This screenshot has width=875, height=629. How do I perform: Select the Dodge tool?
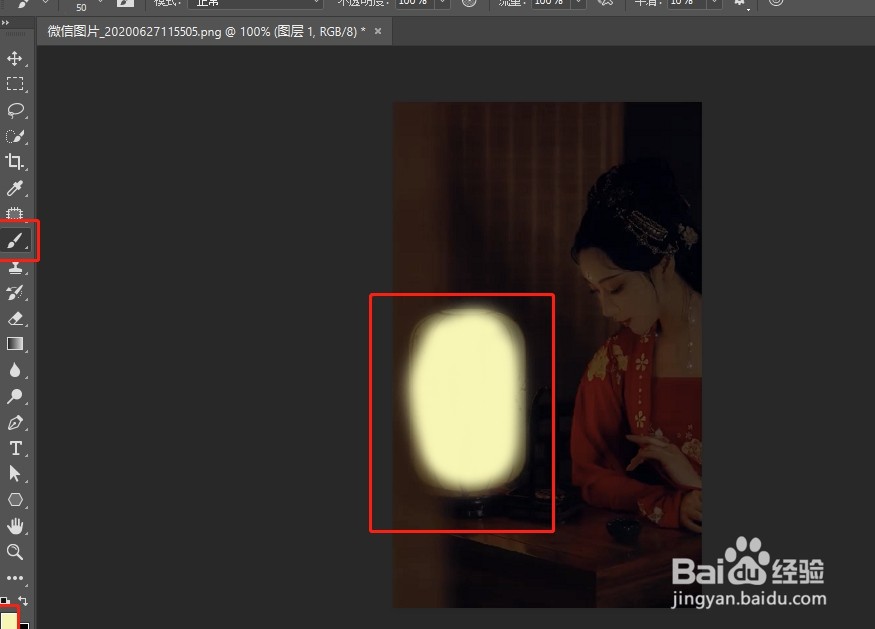pos(15,396)
